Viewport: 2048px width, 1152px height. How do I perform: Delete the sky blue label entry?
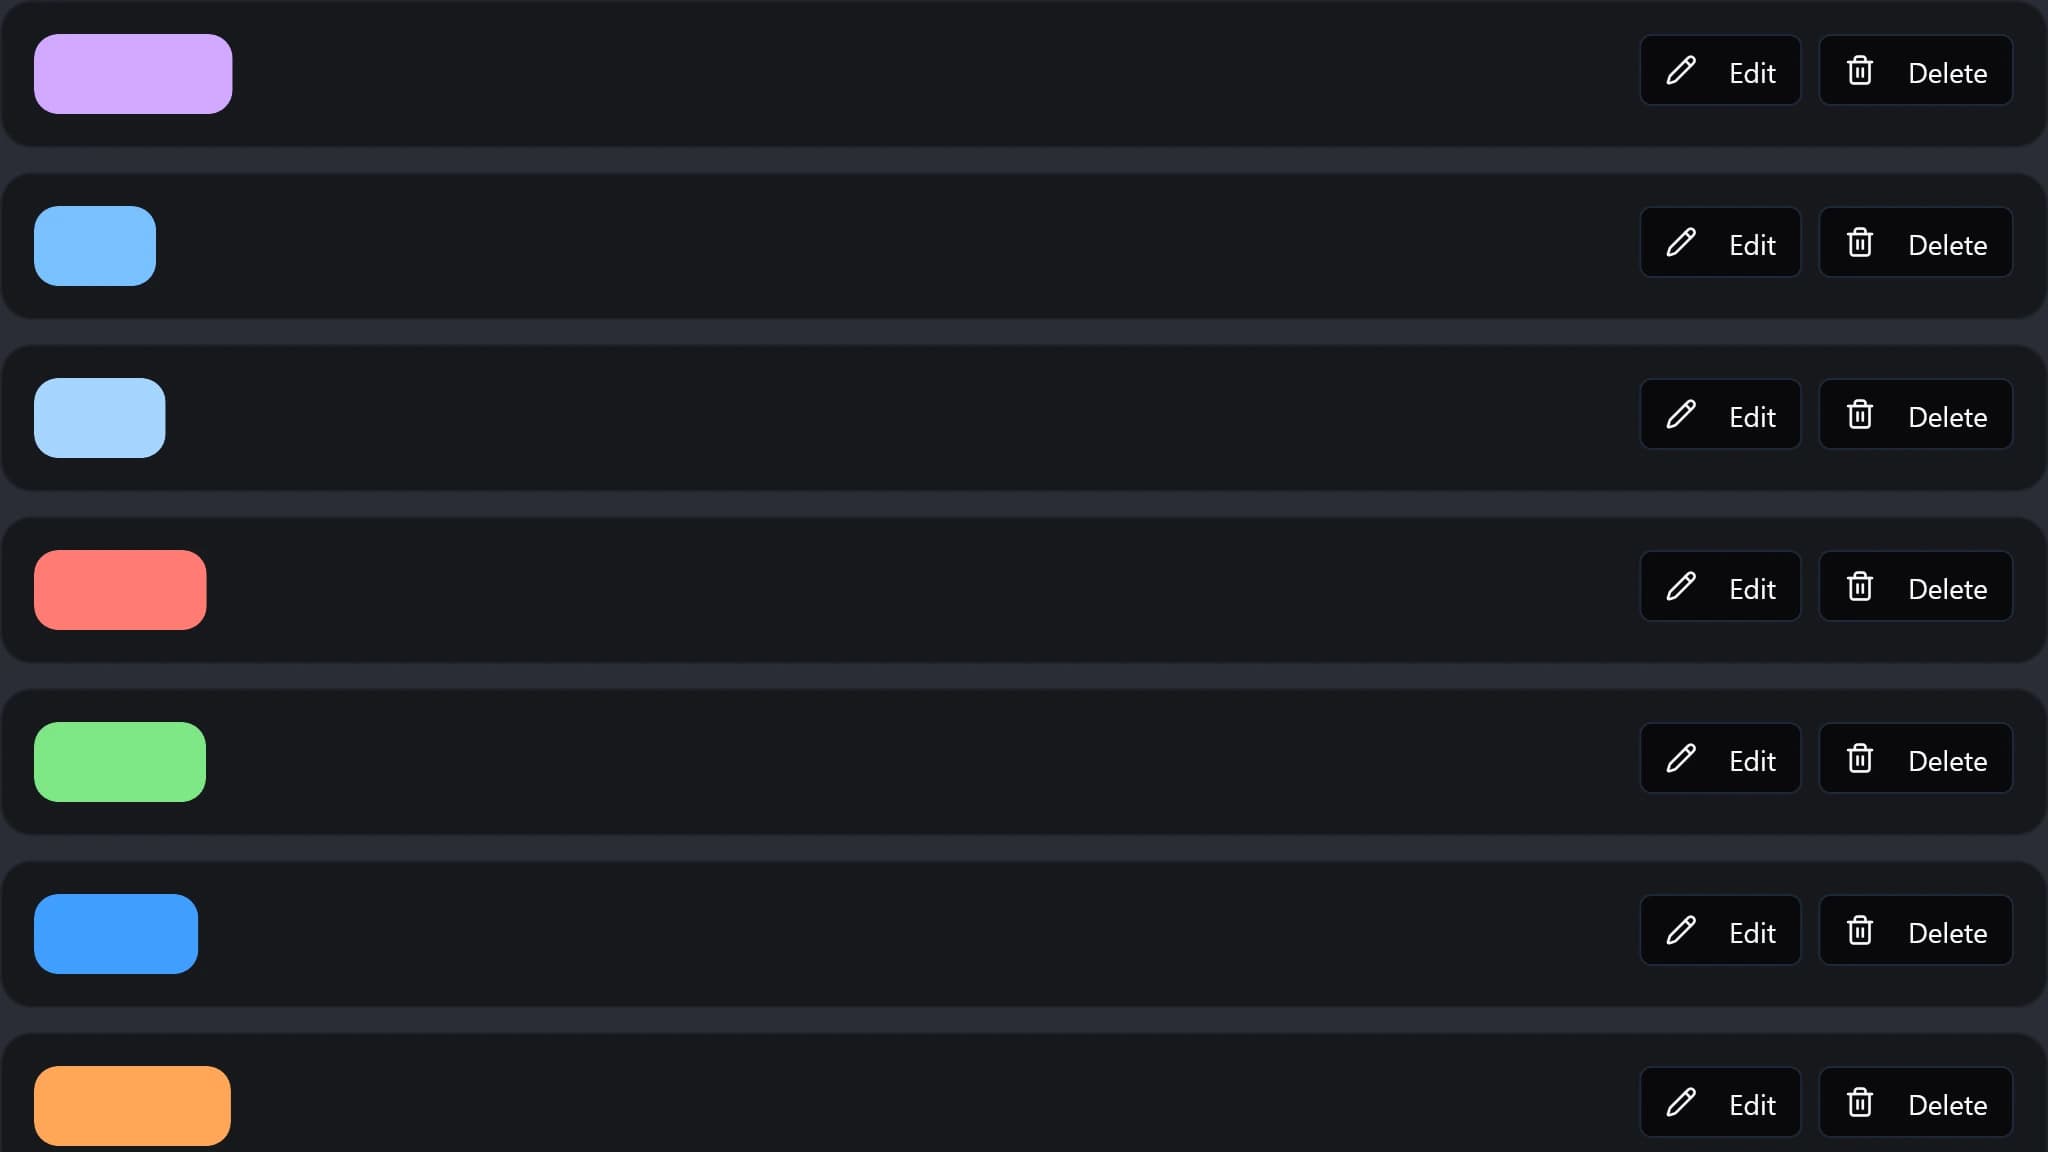coord(1915,243)
